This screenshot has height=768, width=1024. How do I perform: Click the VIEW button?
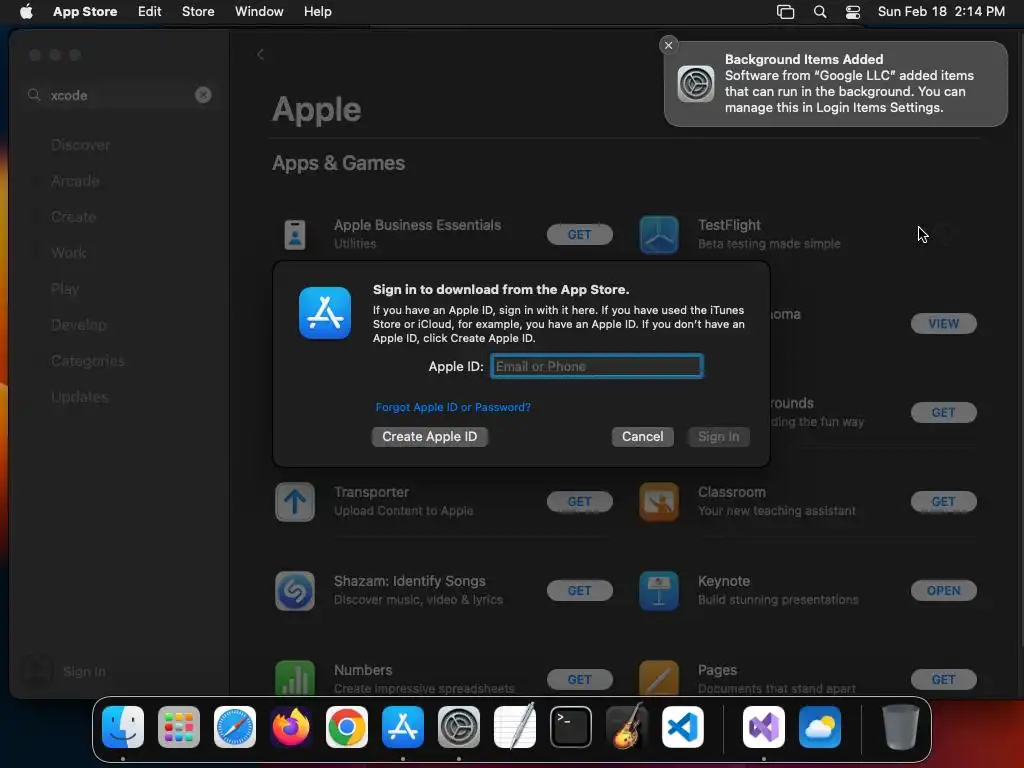tap(944, 323)
